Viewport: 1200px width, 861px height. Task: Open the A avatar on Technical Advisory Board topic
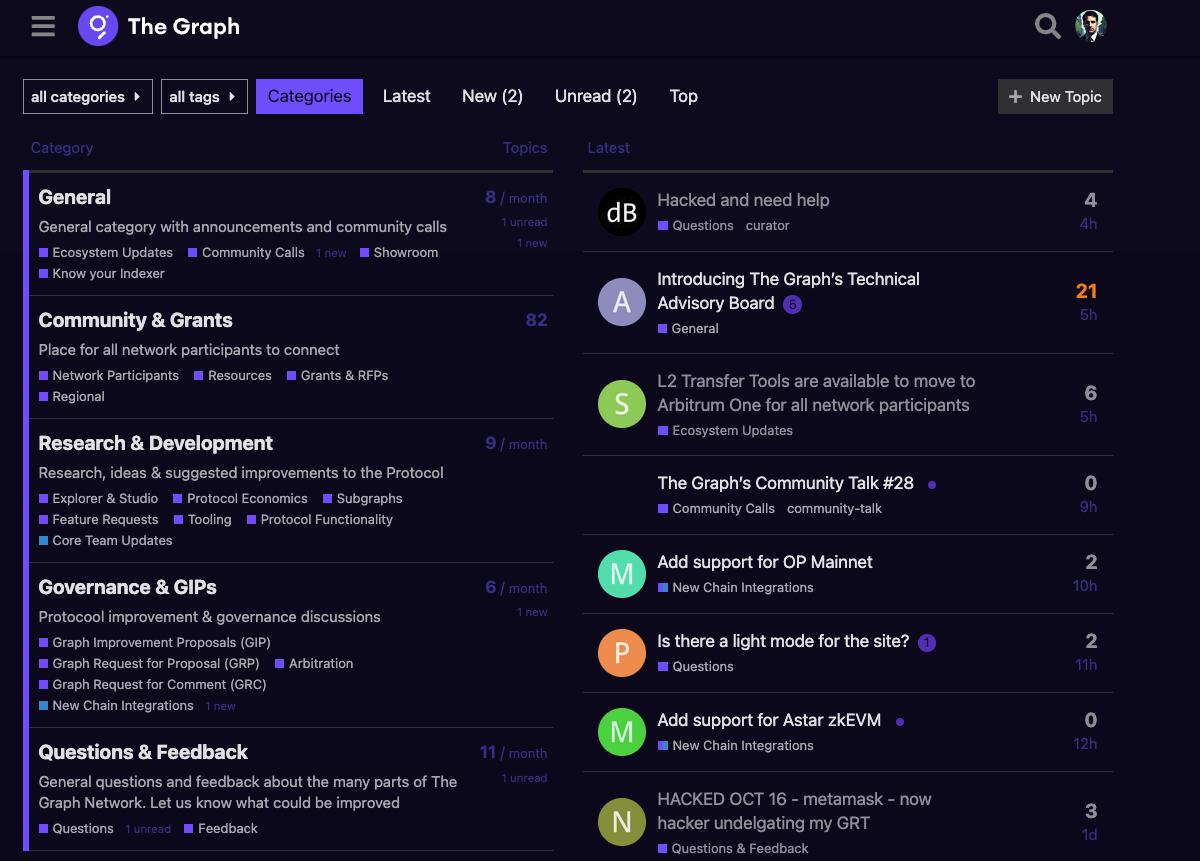coord(622,302)
